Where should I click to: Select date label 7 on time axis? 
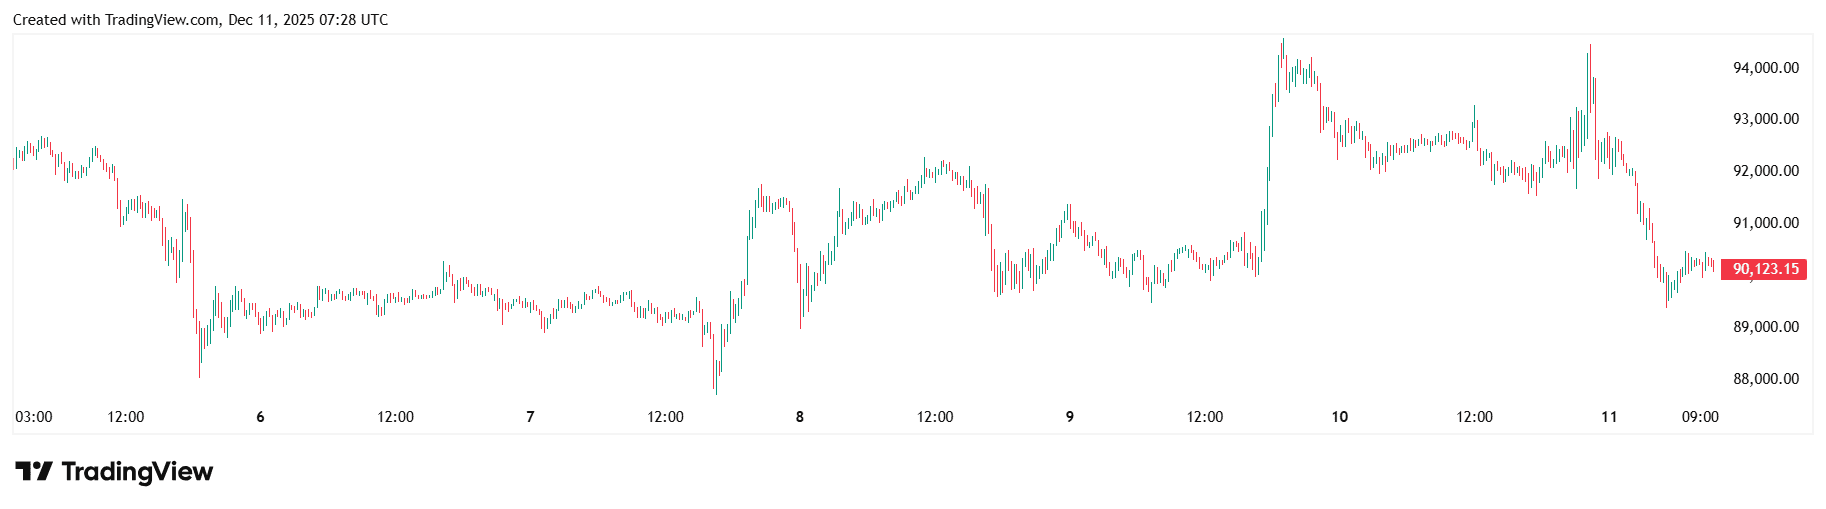pos(530,417)
